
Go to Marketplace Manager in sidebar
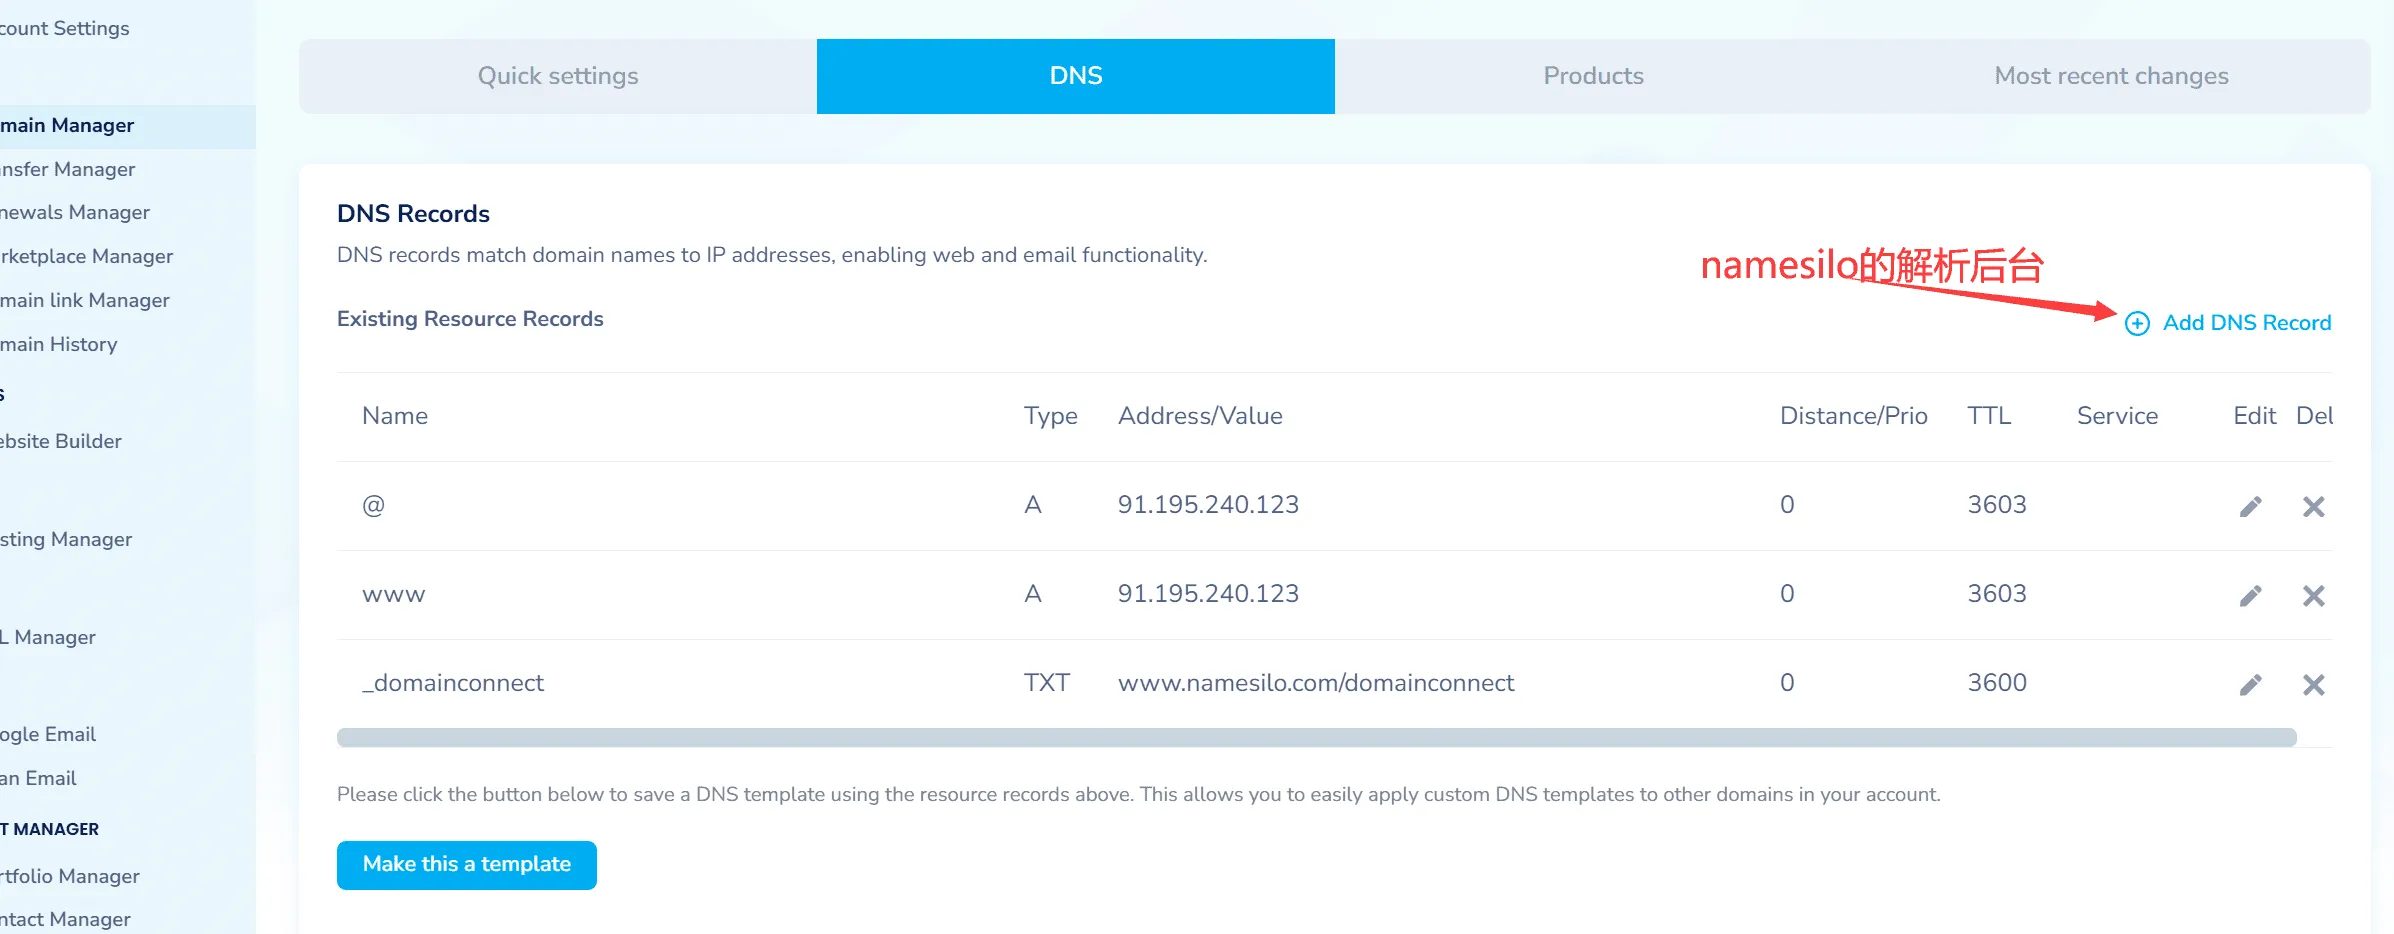coord(87,256)
